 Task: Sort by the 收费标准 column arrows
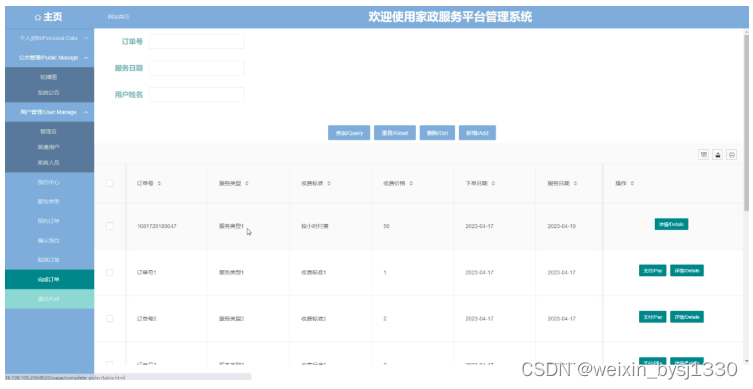pos(329,183)
